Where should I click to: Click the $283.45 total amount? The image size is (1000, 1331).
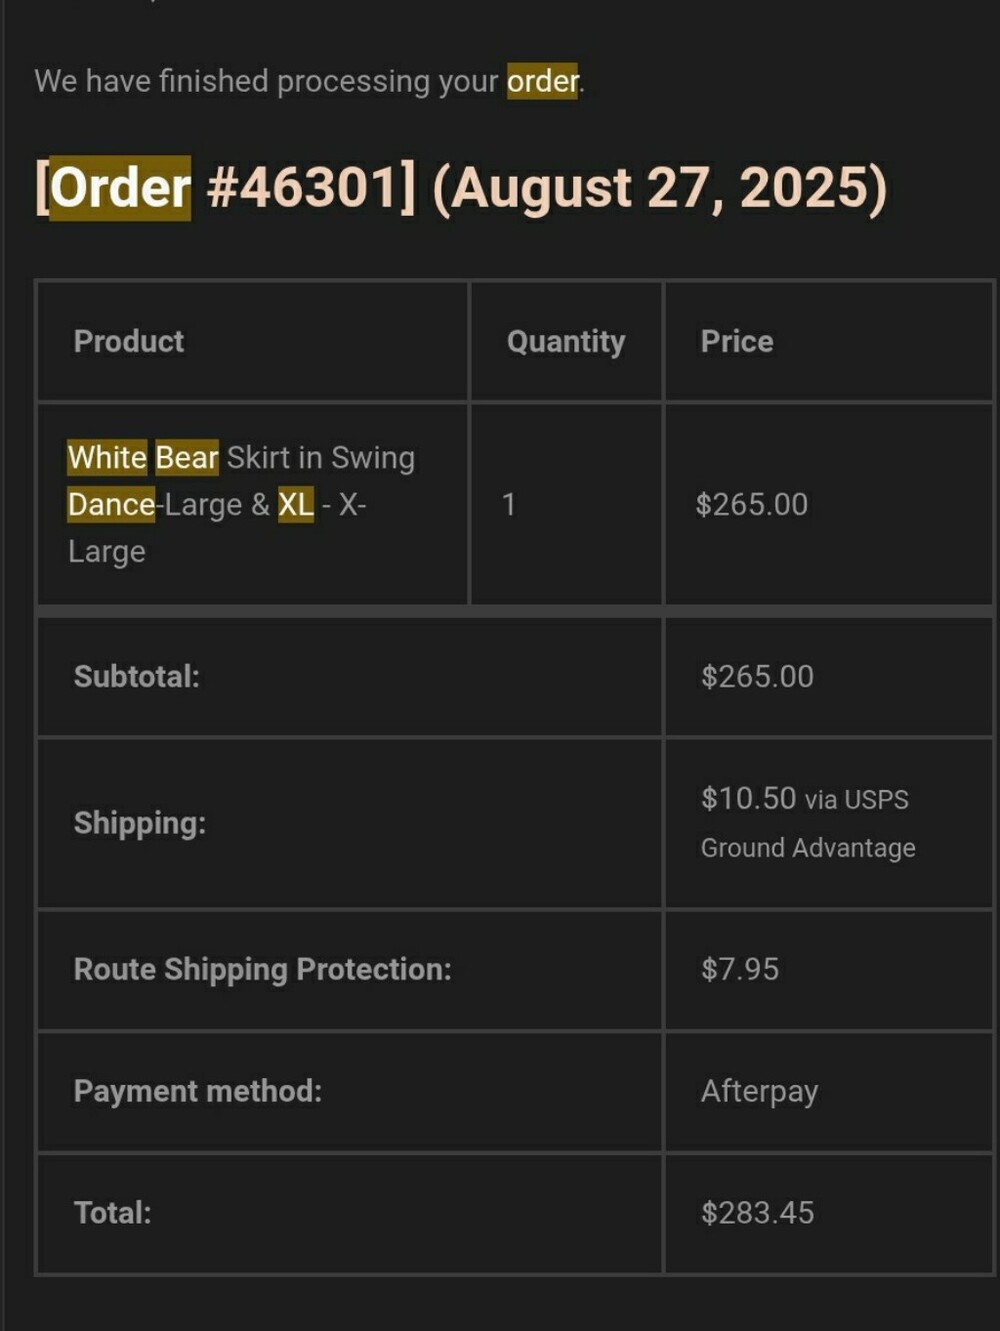[x=757, y=1212]
